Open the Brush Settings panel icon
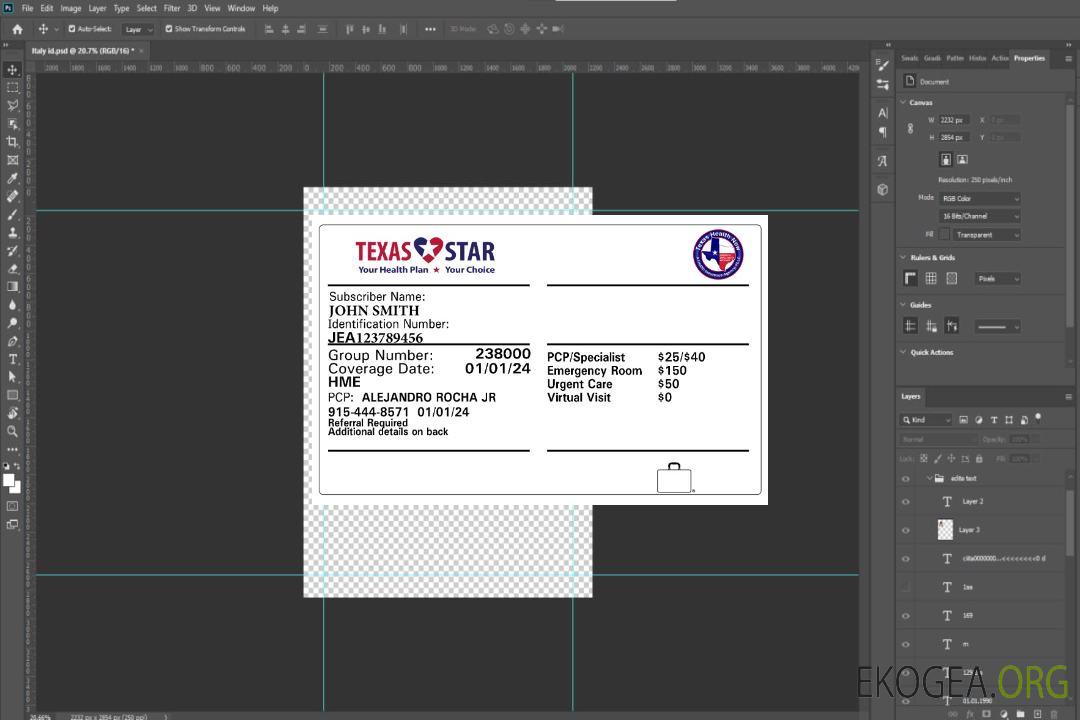The image size is (1080, 720). tap(883, 64)
